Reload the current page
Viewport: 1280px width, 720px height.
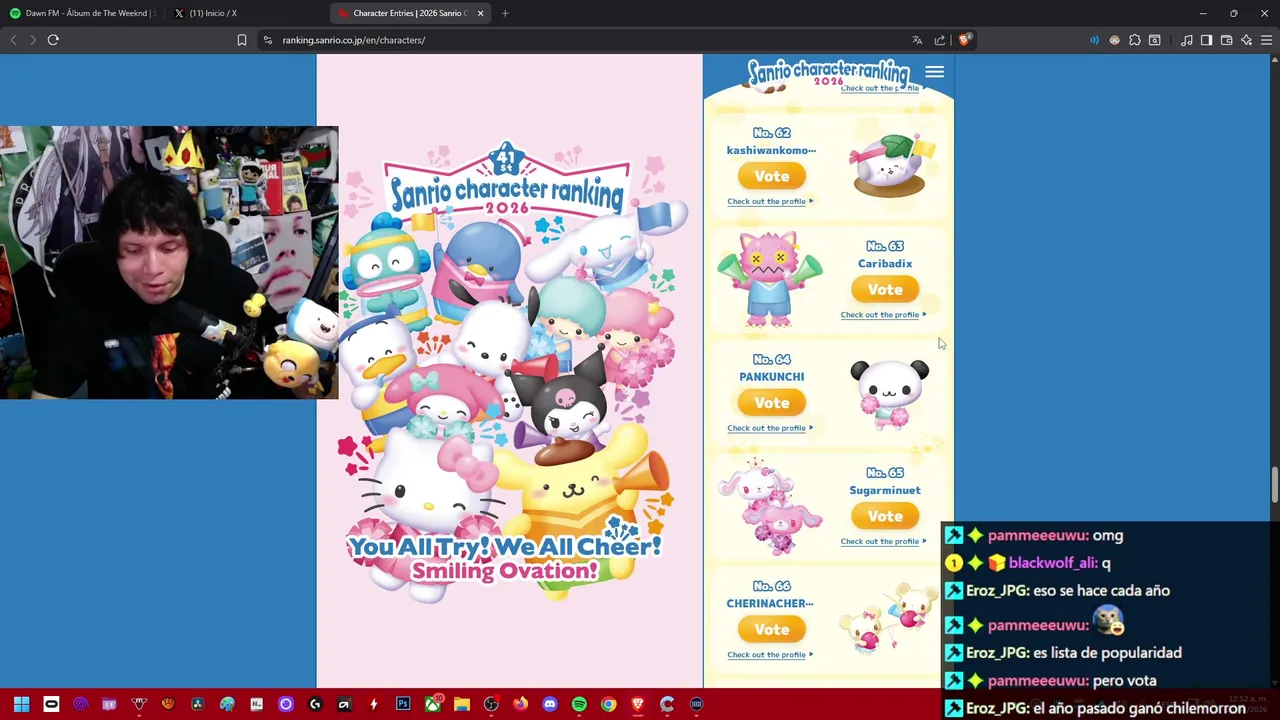(53, 40)
